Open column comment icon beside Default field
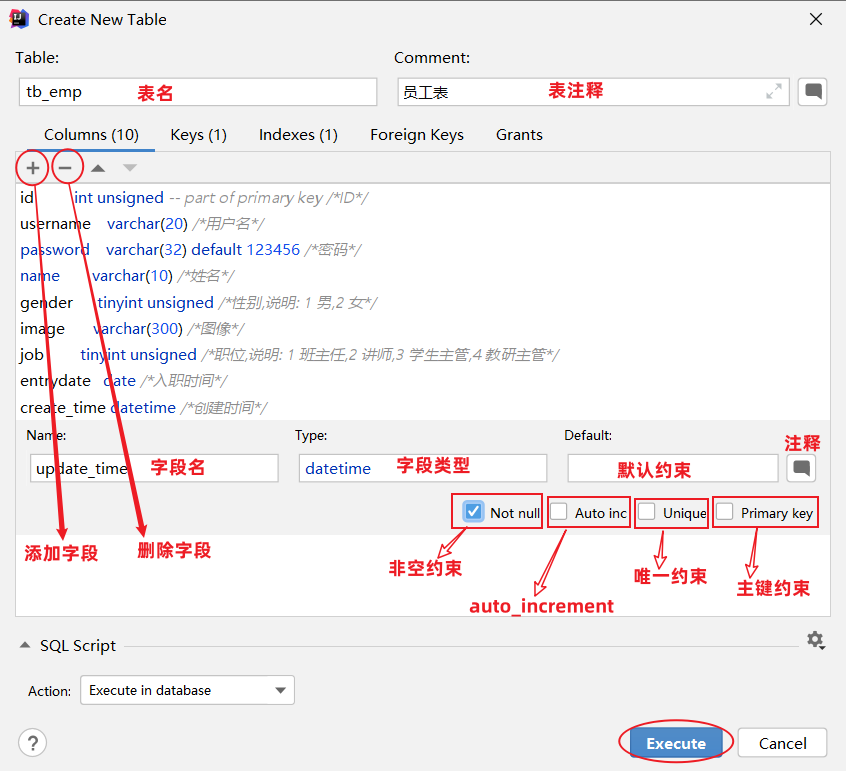This screenshot has width=846, height=771. coord(801,468)
